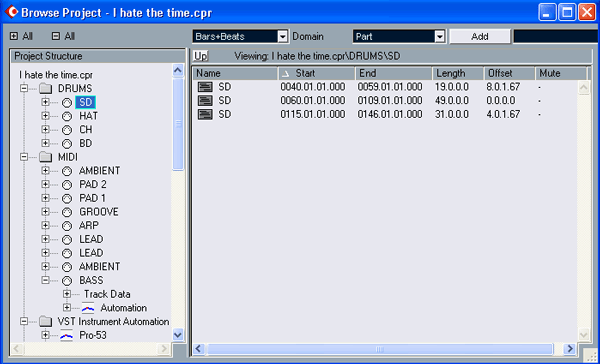This screenshot has height=364, width=600.
Task: Collapse the BASS track
Action: click(x=46, y=281)
